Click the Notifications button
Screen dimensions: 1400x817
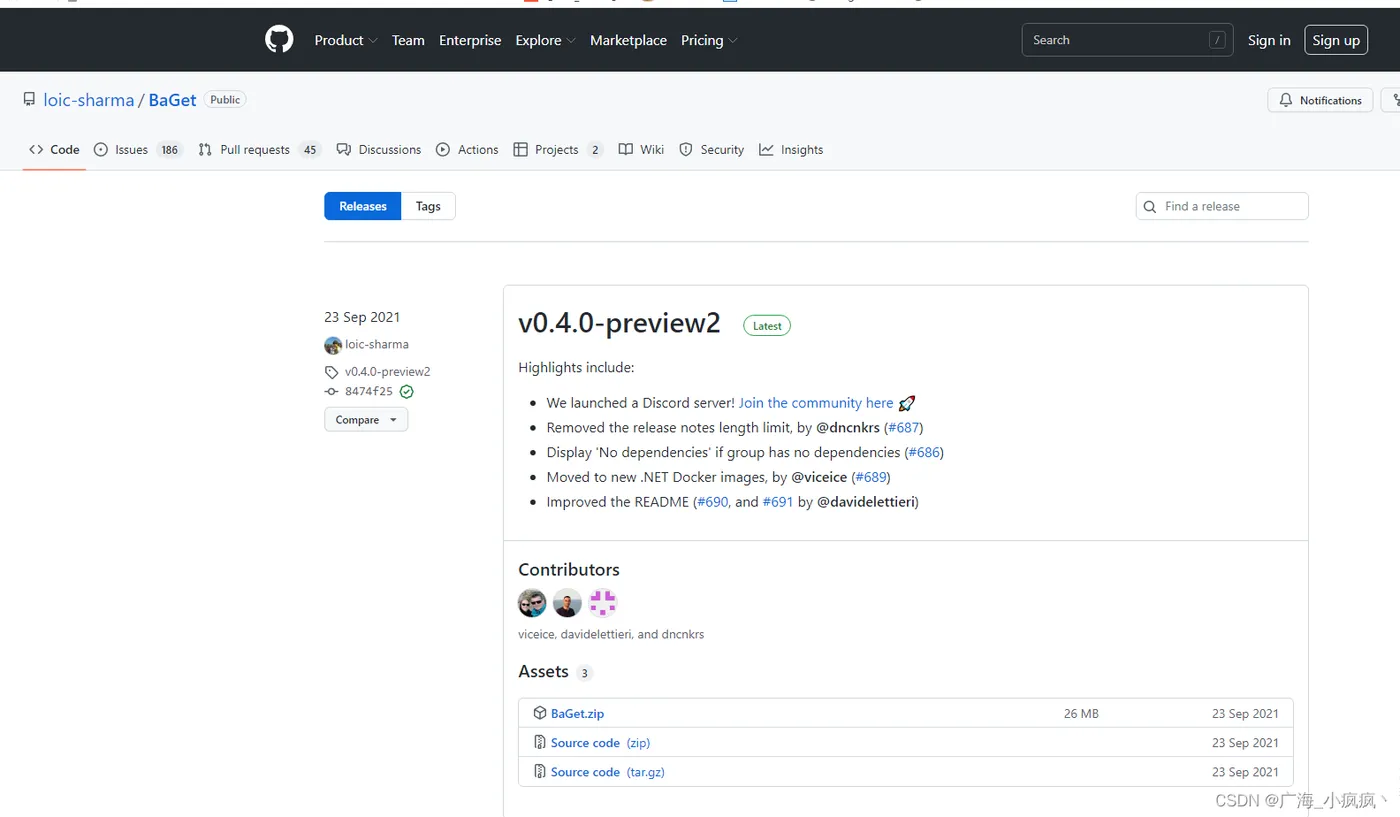1321,100
